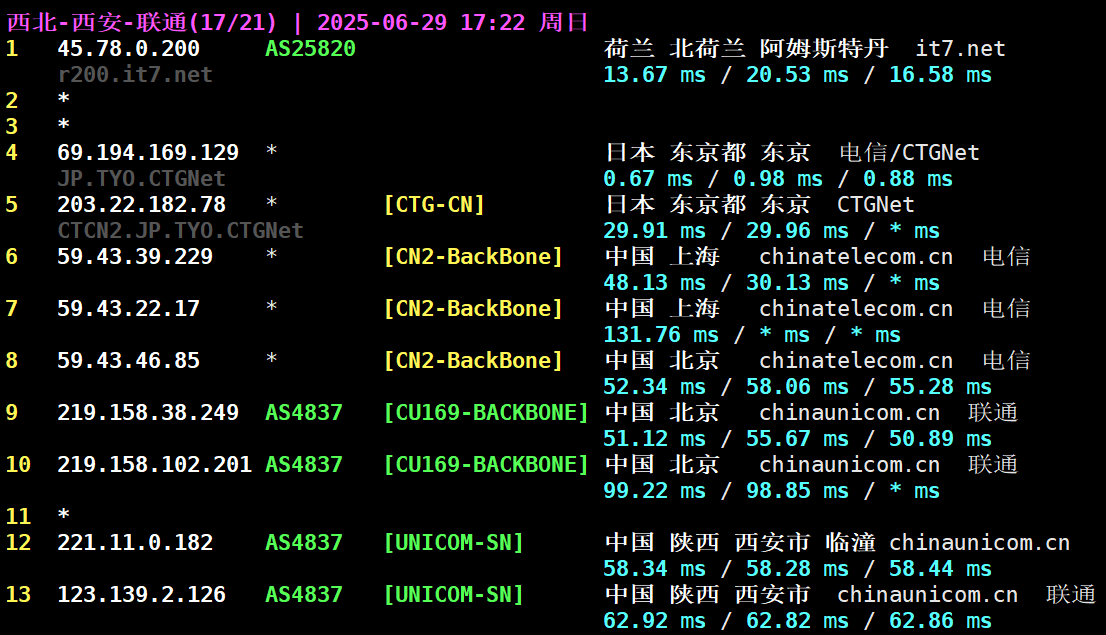Click the 中国 陕西 西安市 临潼 location text
The height and width of the screenshot is (635, 1106).
740,542
